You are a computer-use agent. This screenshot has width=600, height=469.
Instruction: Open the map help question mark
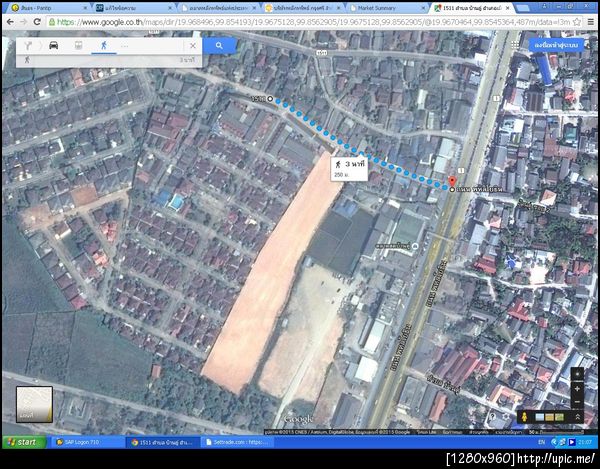click(x=492, y=417)
